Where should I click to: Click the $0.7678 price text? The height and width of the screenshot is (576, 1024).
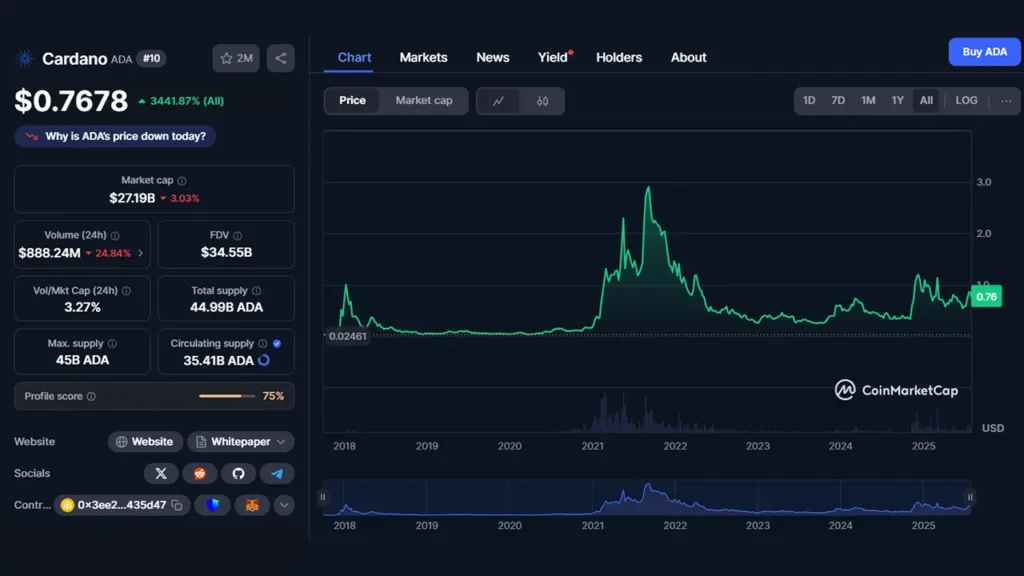tap(71, 101)
